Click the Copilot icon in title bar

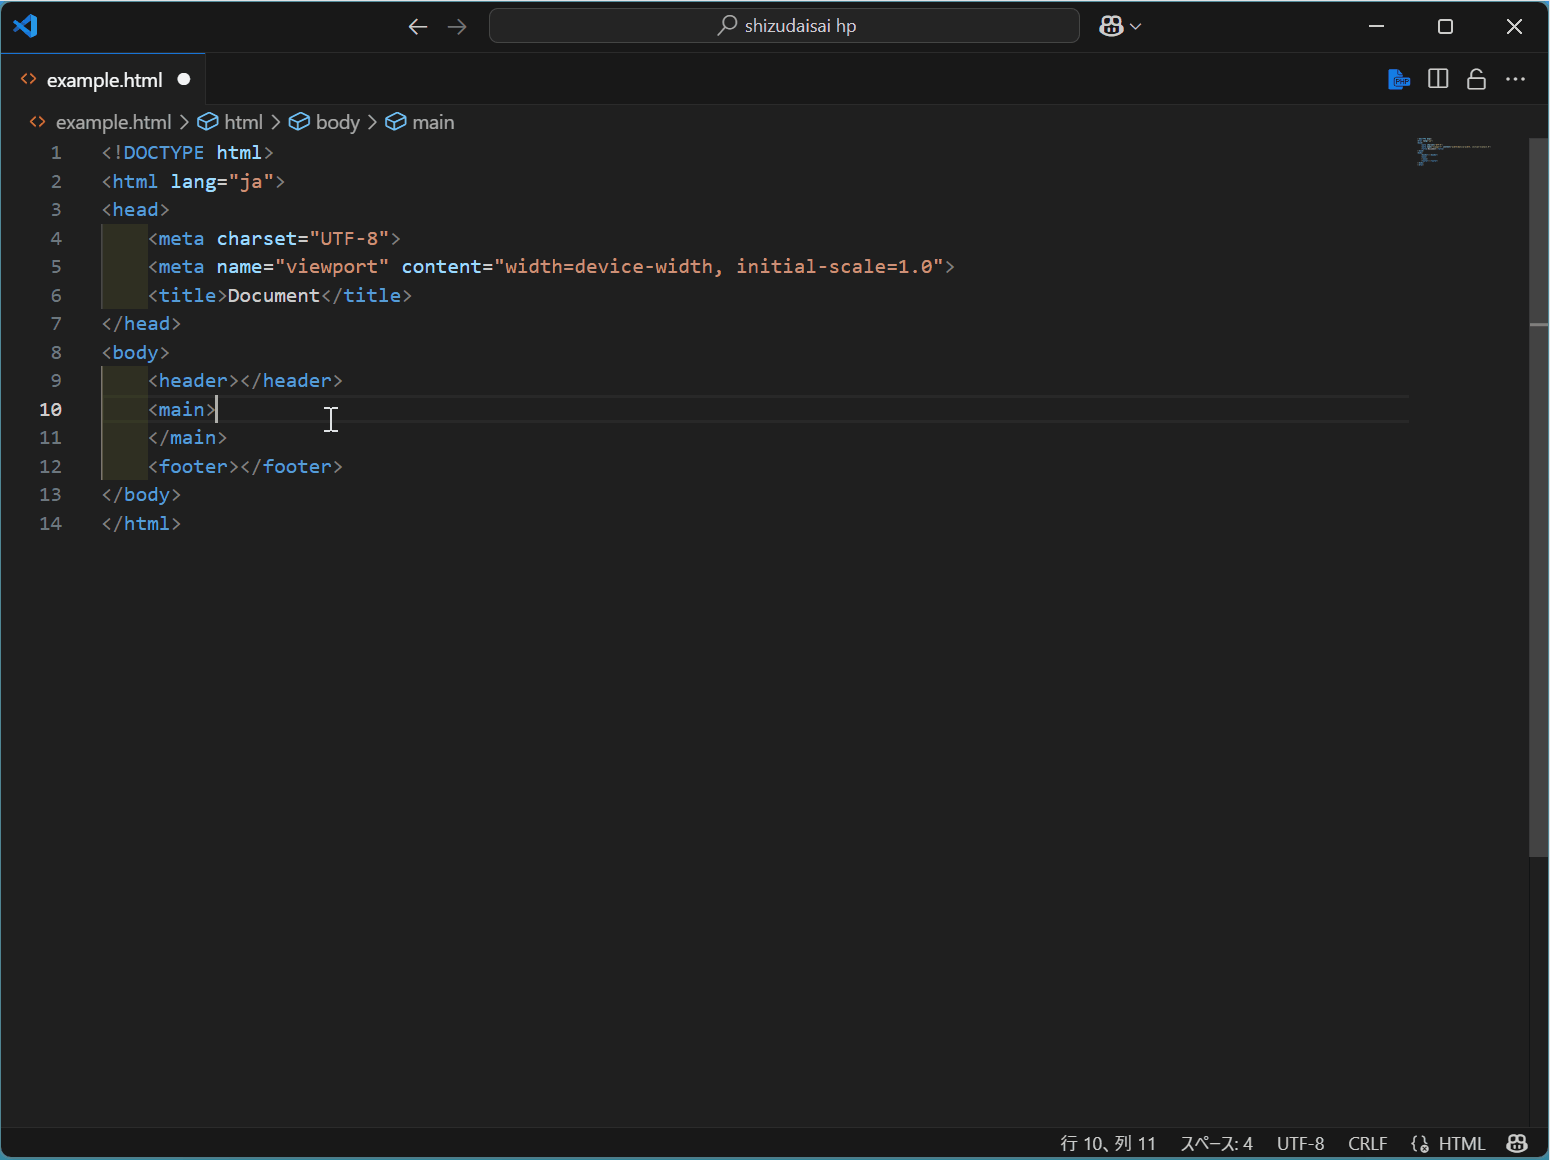pyautogui.click(x=1110, y=26)
